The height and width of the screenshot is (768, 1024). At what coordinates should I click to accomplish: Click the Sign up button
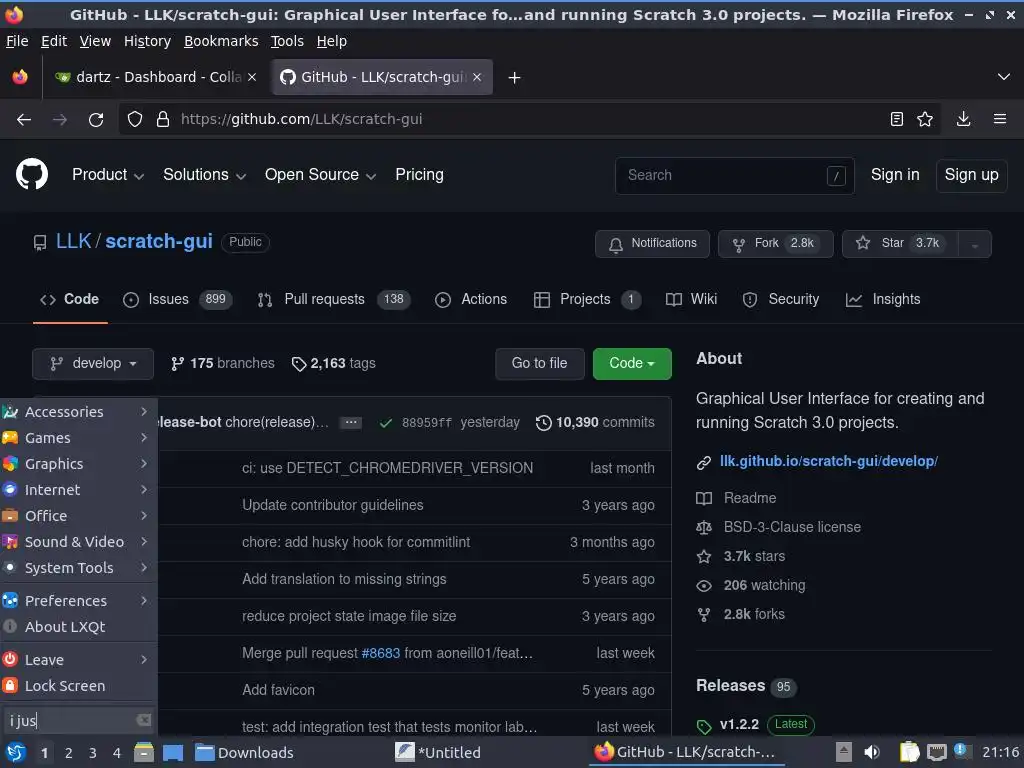click(x=971, y=175)
